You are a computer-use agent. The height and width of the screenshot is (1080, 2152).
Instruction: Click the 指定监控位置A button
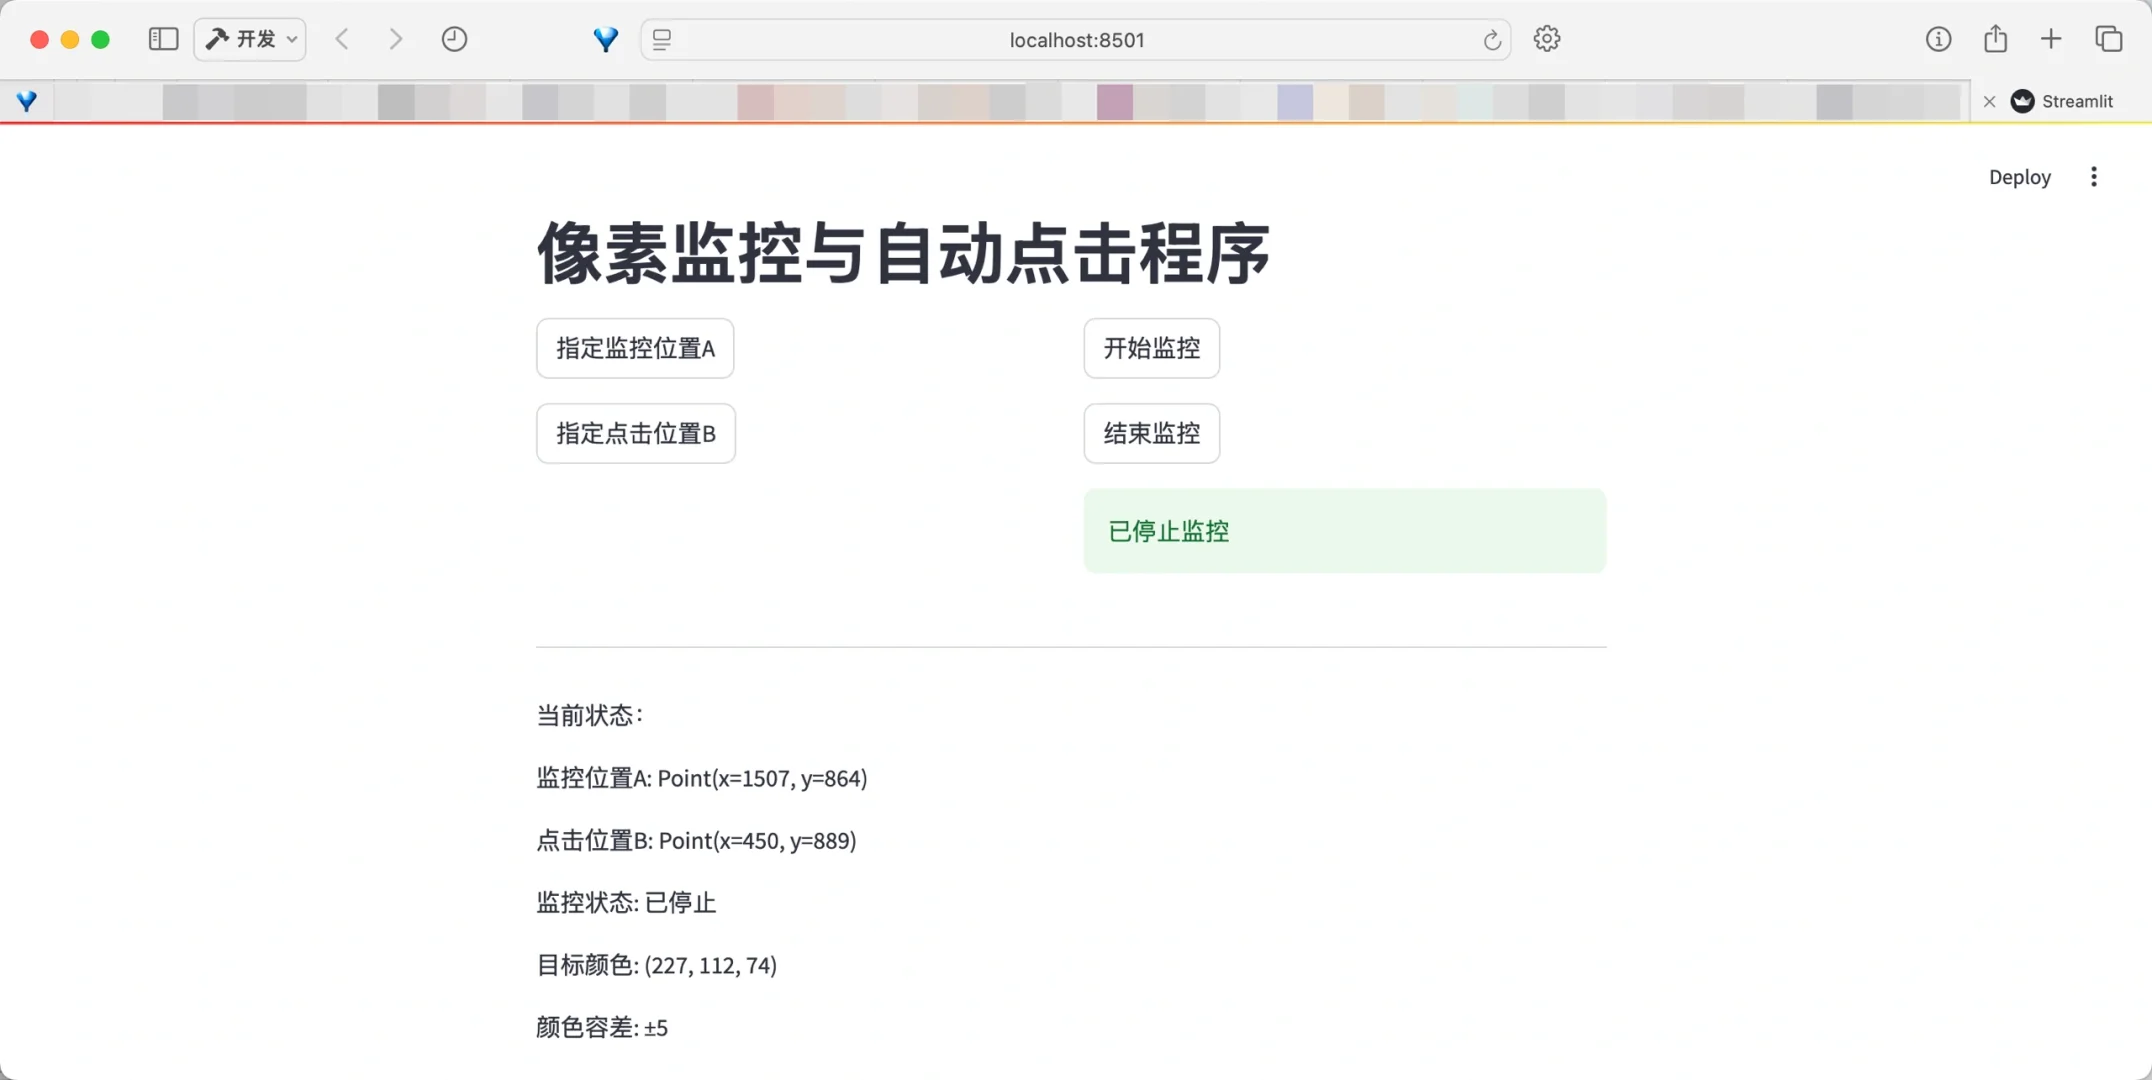click(635, 348)
